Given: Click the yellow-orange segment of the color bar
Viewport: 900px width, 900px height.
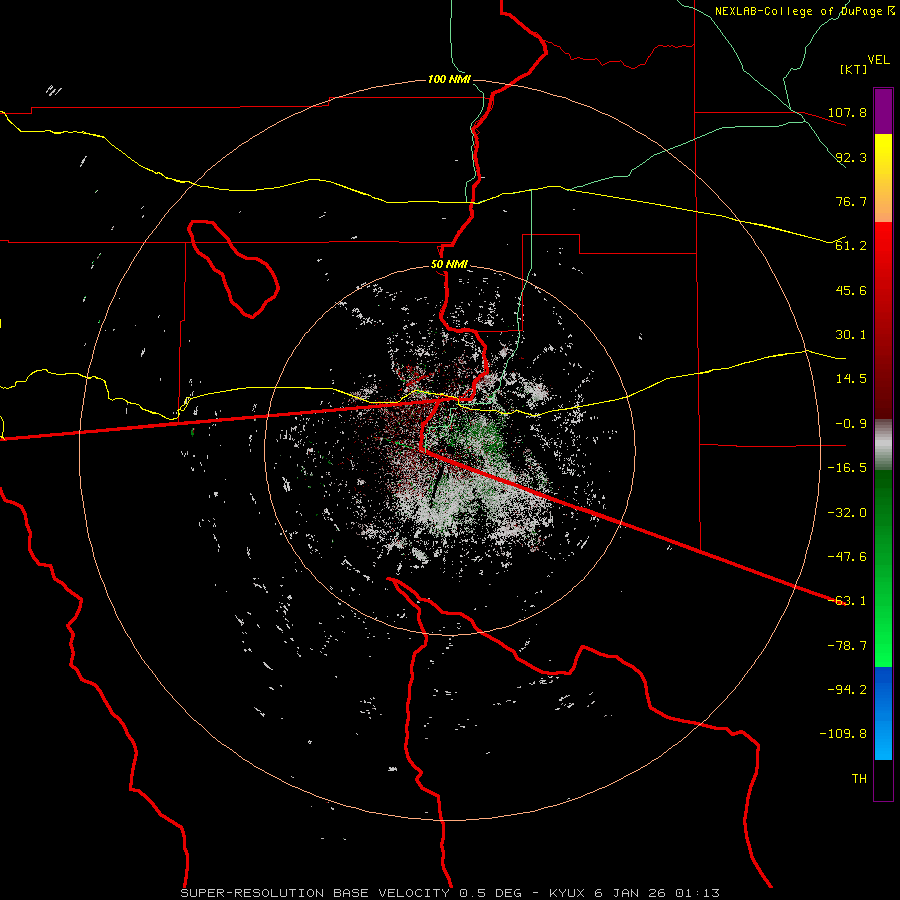Looking at the screenshot, I should coord(883,178).
